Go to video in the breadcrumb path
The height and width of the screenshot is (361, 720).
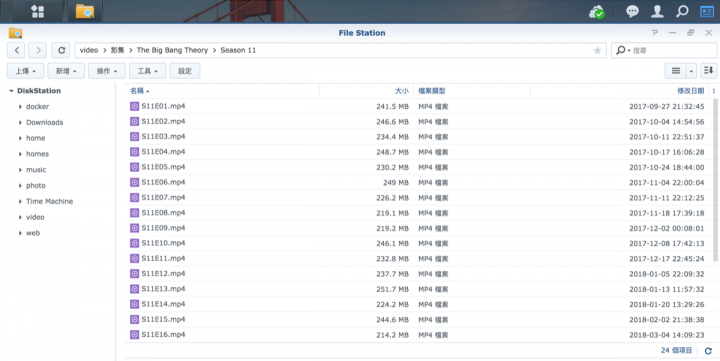[x=89, y=50]
